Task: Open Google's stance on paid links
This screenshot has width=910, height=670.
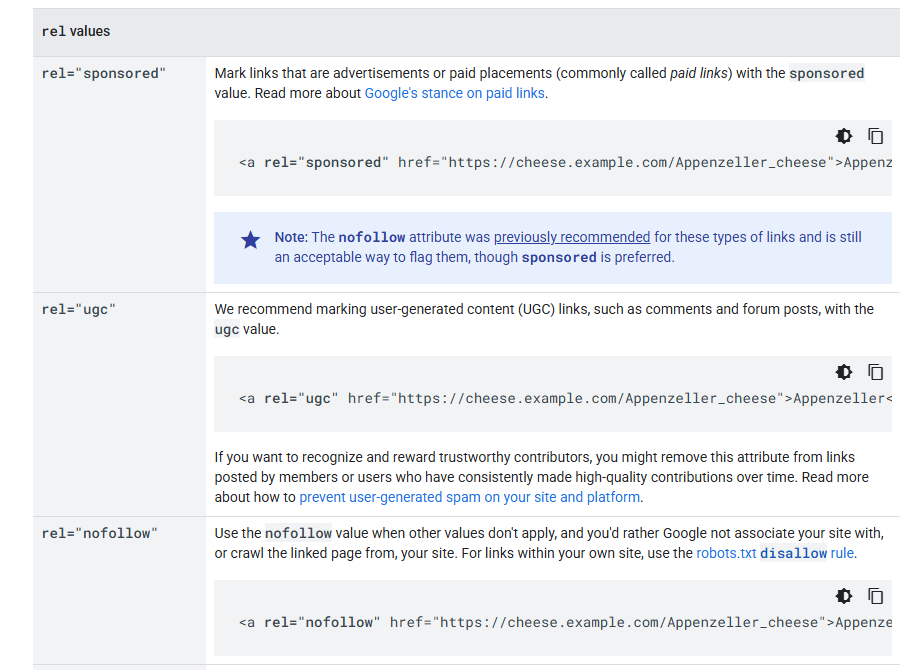Action: point(454,93)
